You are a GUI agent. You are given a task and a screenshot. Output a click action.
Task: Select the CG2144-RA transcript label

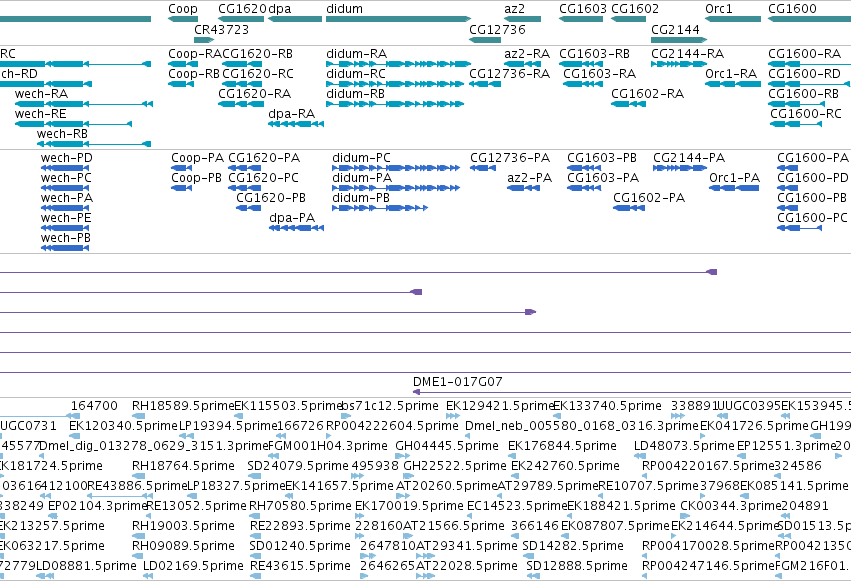point(688,54)
